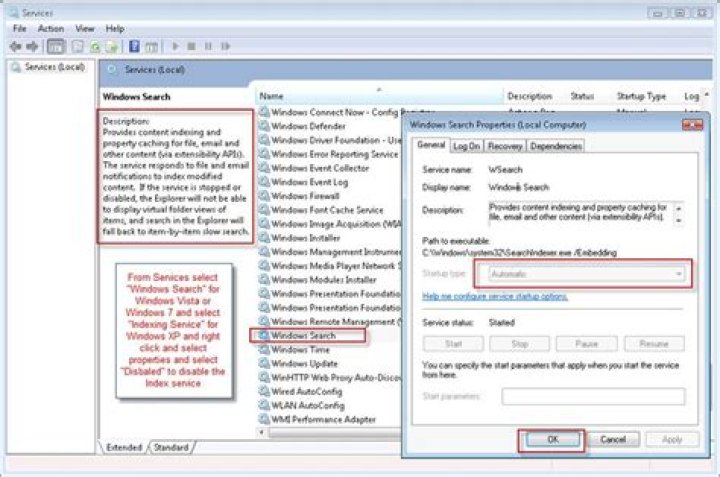Select Services (Local) in left tree

[x=53, y=67]
